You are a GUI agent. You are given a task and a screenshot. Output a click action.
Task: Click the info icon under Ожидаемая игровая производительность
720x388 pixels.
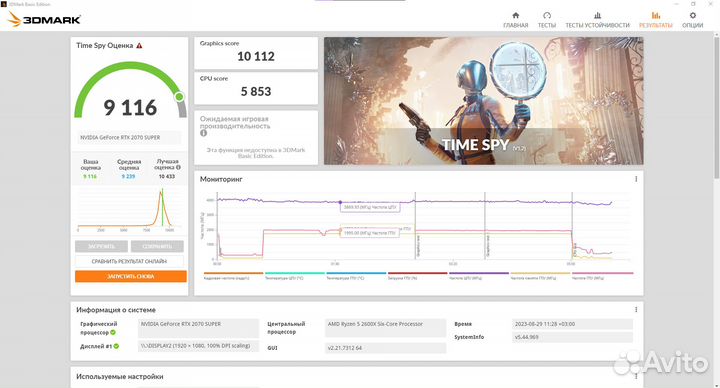click(203, 133)
